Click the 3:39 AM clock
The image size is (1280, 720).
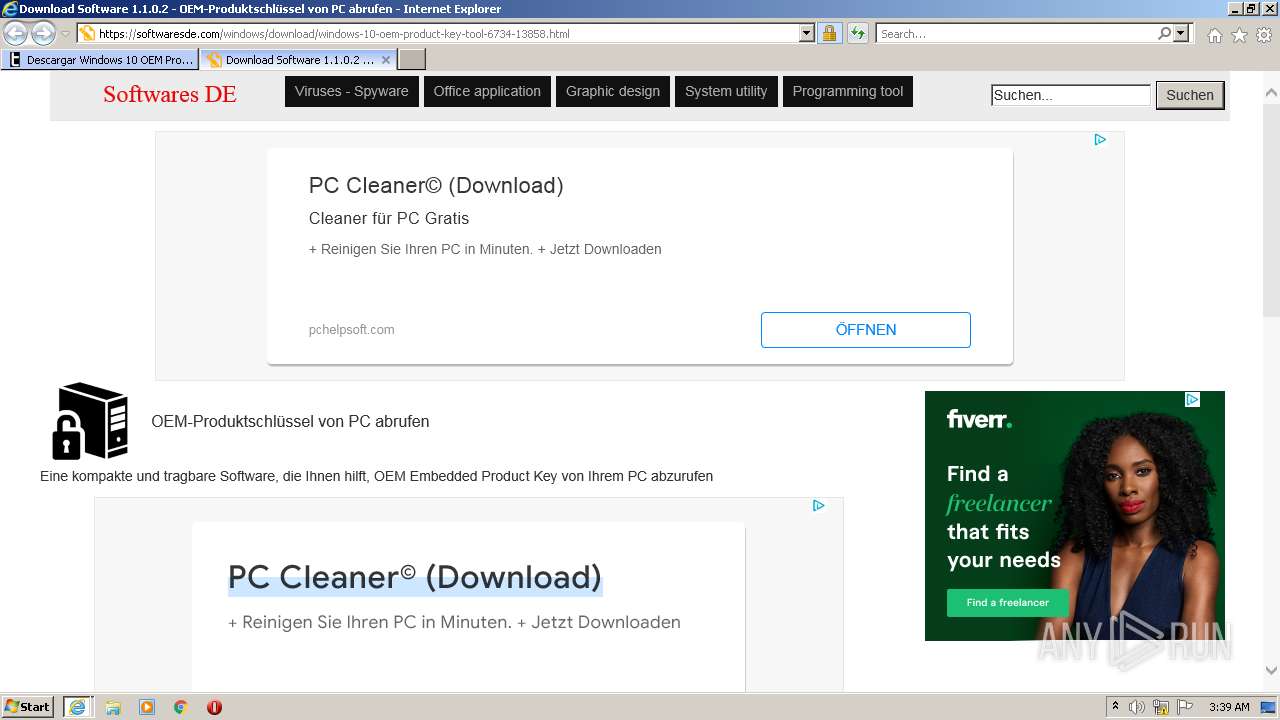click(1229, 707)
